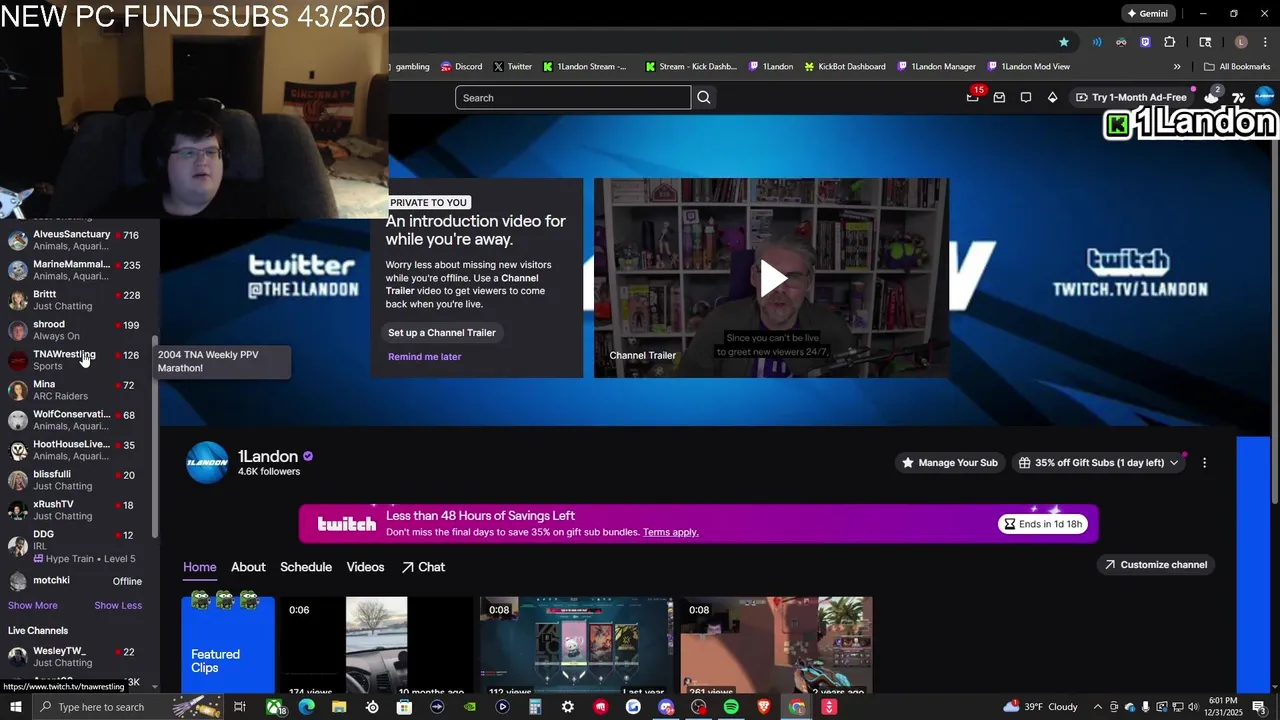
Task: Switch to the Home tab
Action: tap(200, 567)
